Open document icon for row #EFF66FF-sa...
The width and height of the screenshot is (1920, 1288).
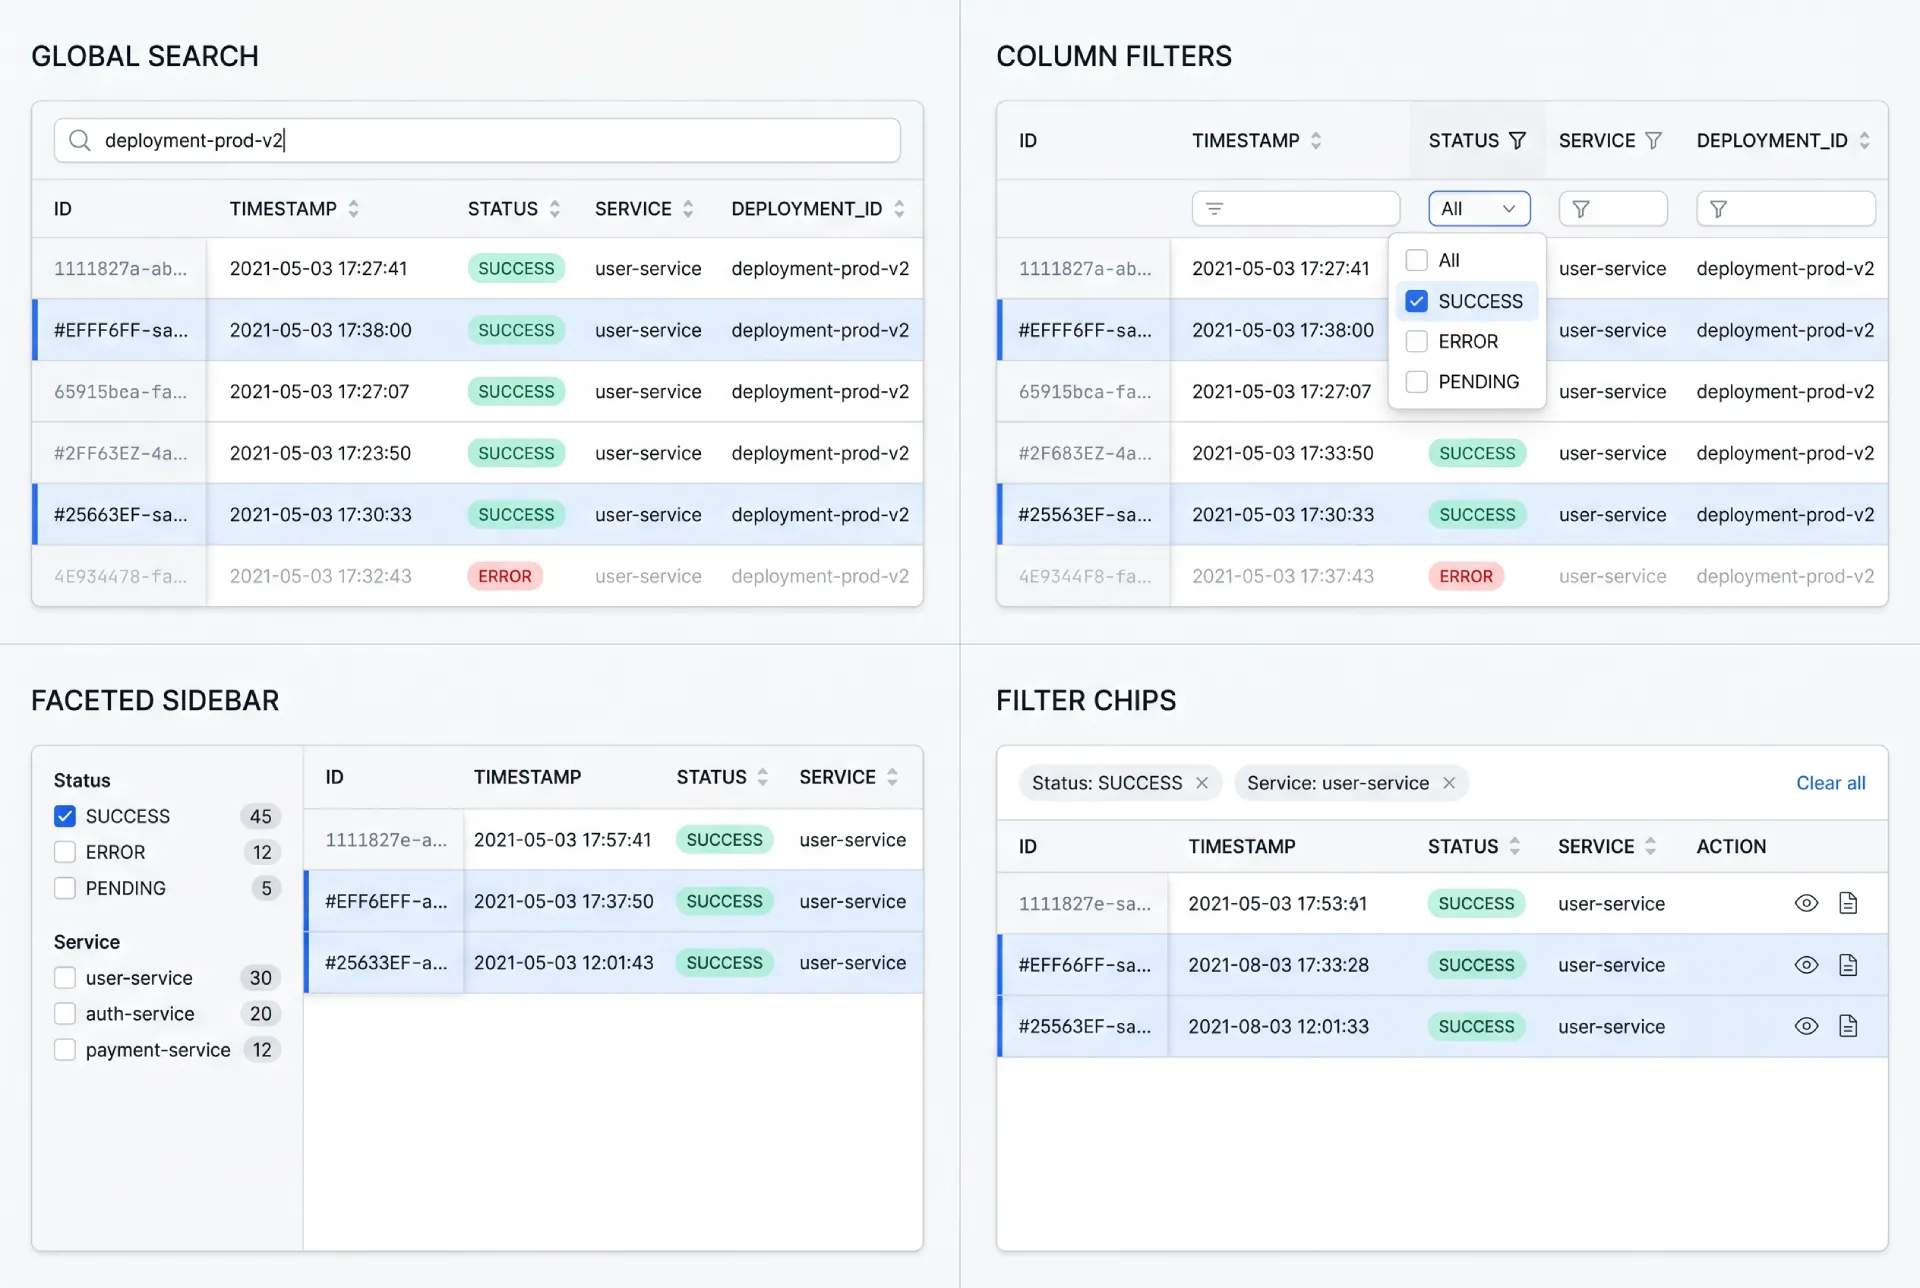click(x=1848, y=965)
